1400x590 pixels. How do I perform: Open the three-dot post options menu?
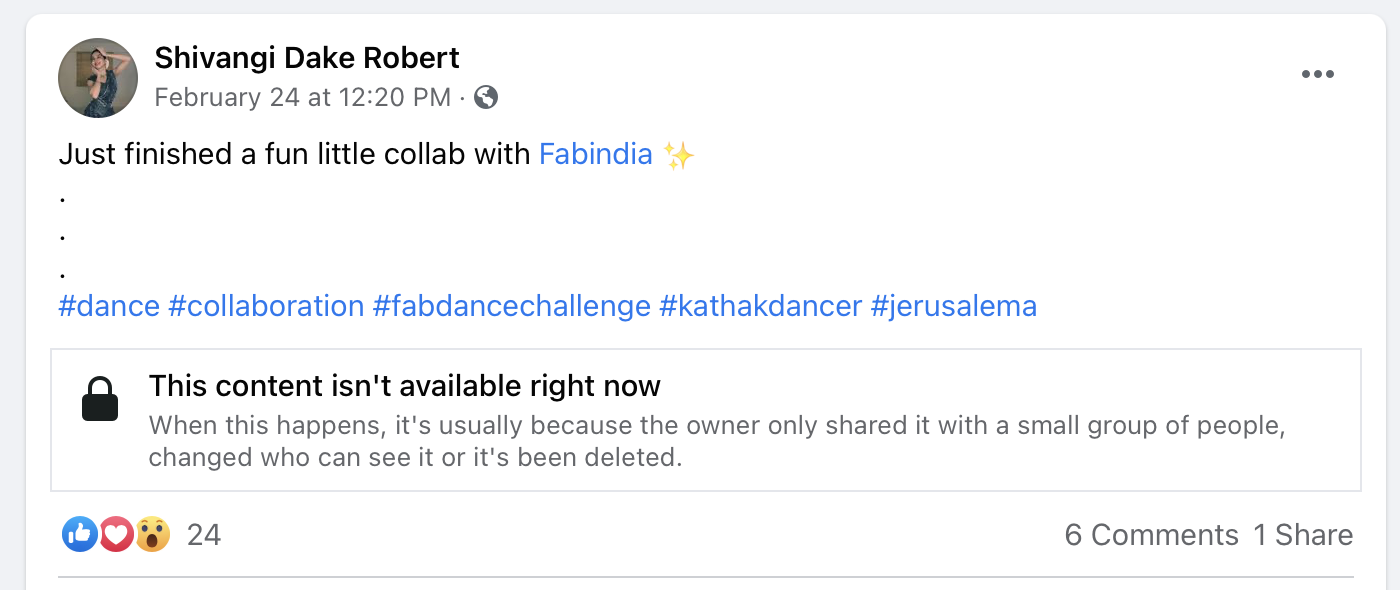1318,75
